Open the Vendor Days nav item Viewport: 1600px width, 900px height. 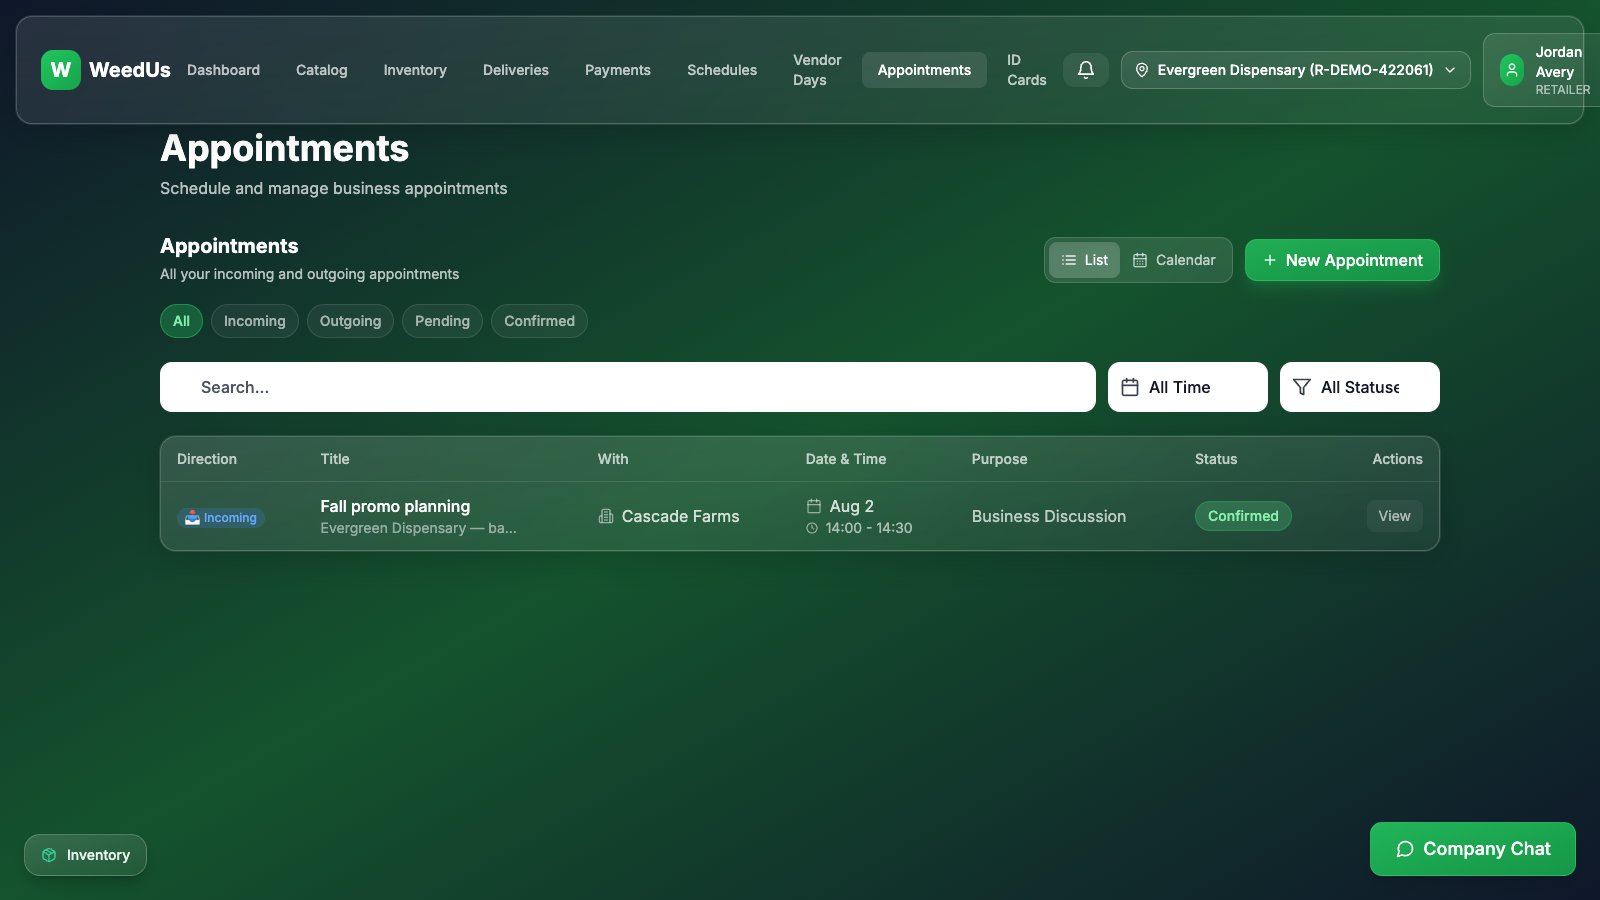[817, 70]
